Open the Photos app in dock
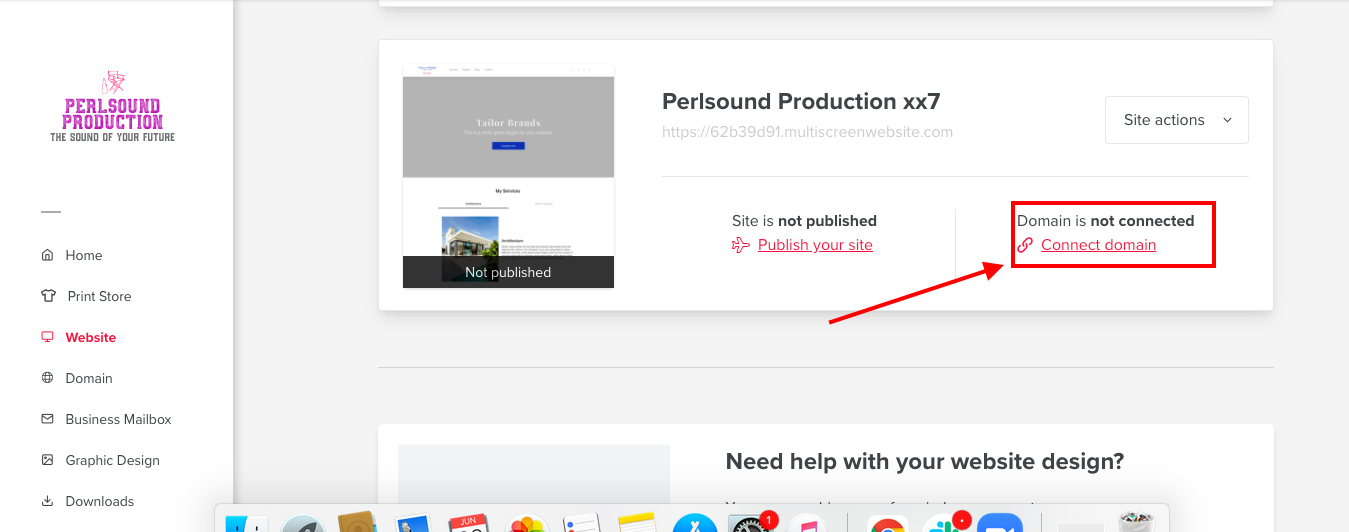 [525, 524]
